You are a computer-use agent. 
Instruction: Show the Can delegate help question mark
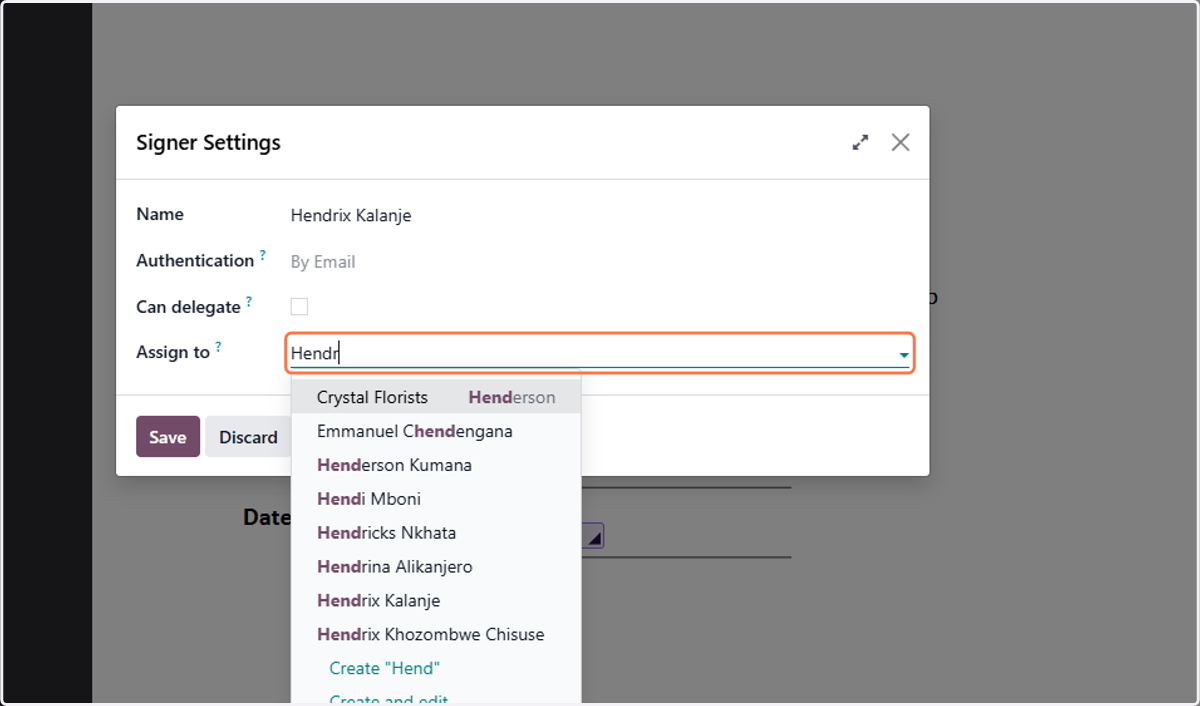[249, 302]
